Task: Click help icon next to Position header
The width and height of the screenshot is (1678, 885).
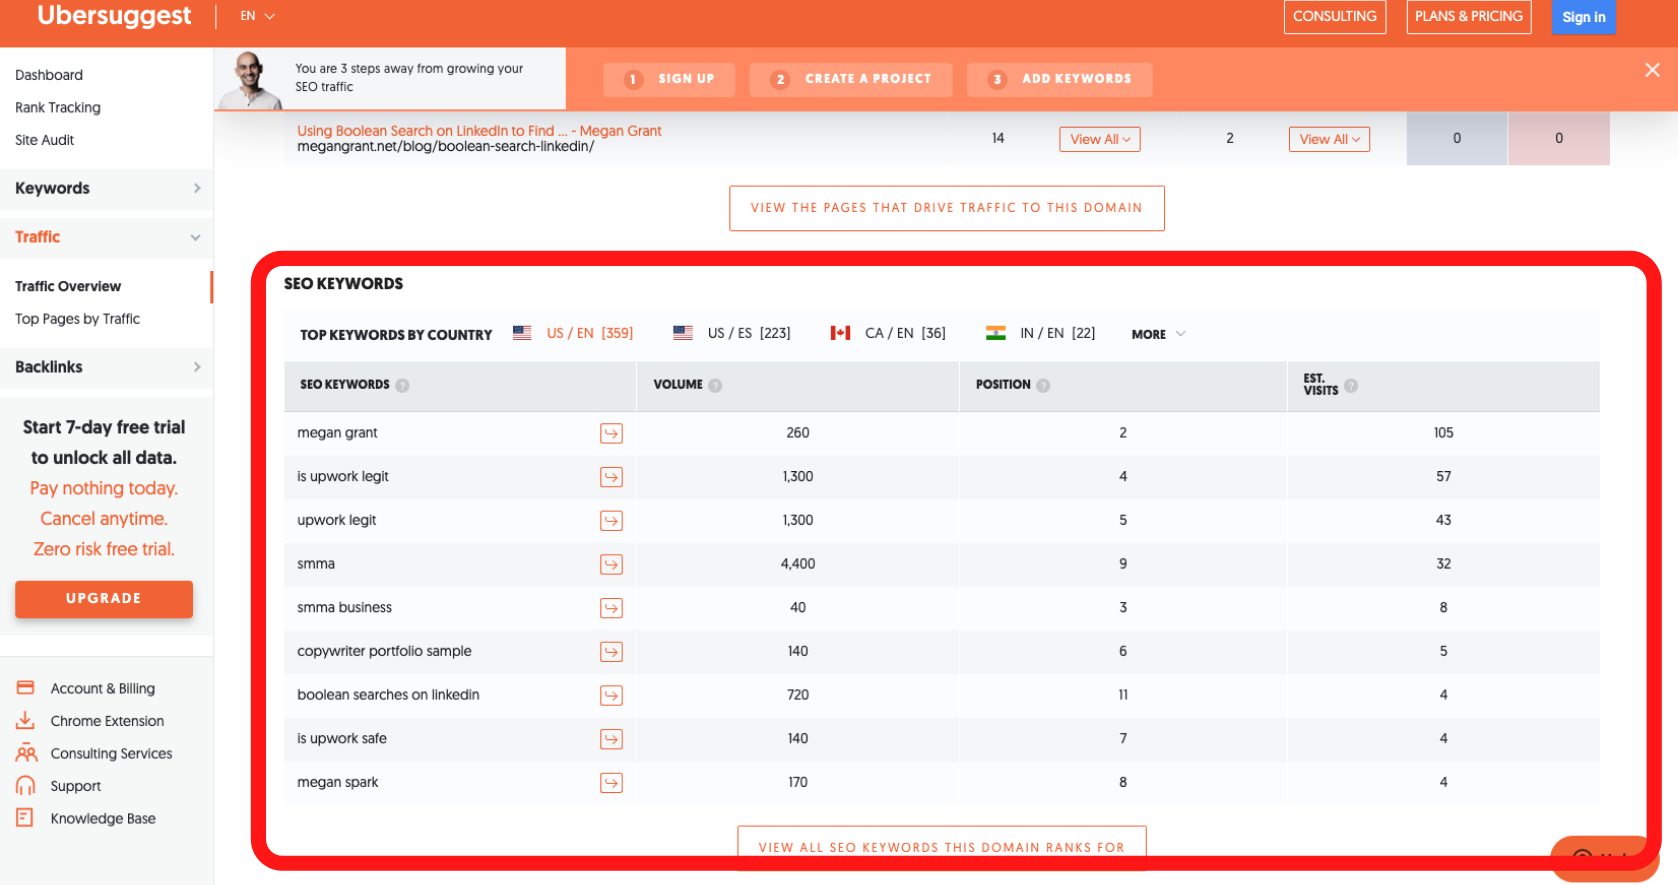Action: point(1043,385)
